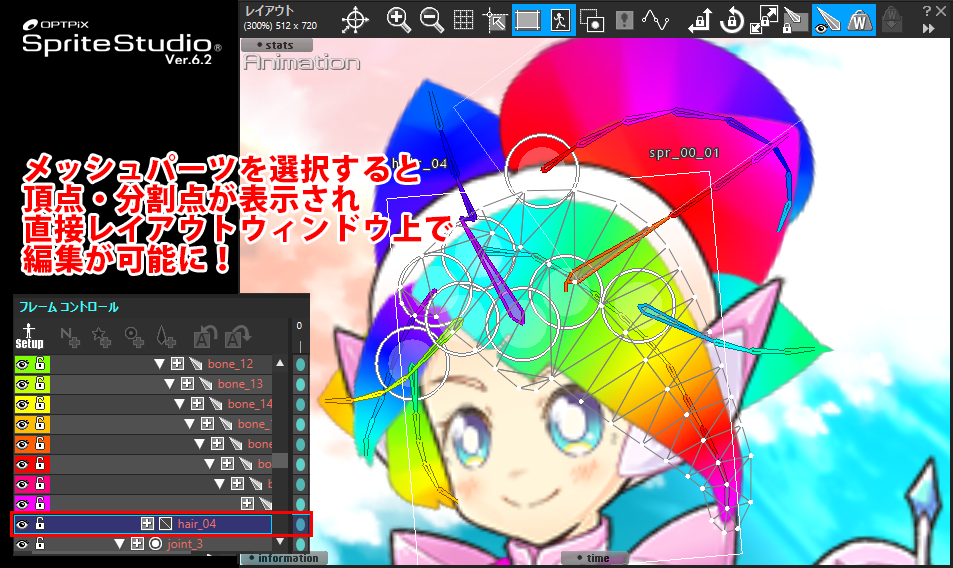Open the time tab
Viewport: 953px width, 568px height.
[x=594, y=558]
